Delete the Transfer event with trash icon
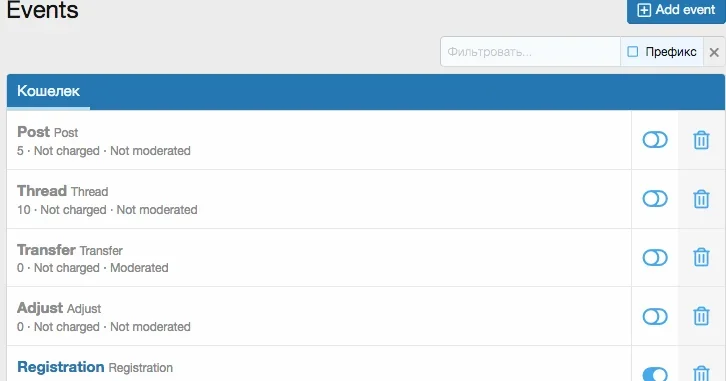 (701, 257)
